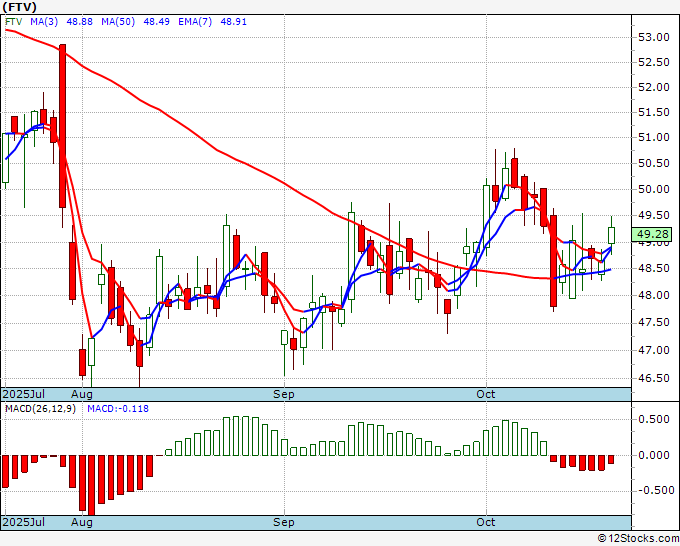Click the MACD(26,12,9) indicator label
This screenshot has width=680, height=546.
(40, 409)
